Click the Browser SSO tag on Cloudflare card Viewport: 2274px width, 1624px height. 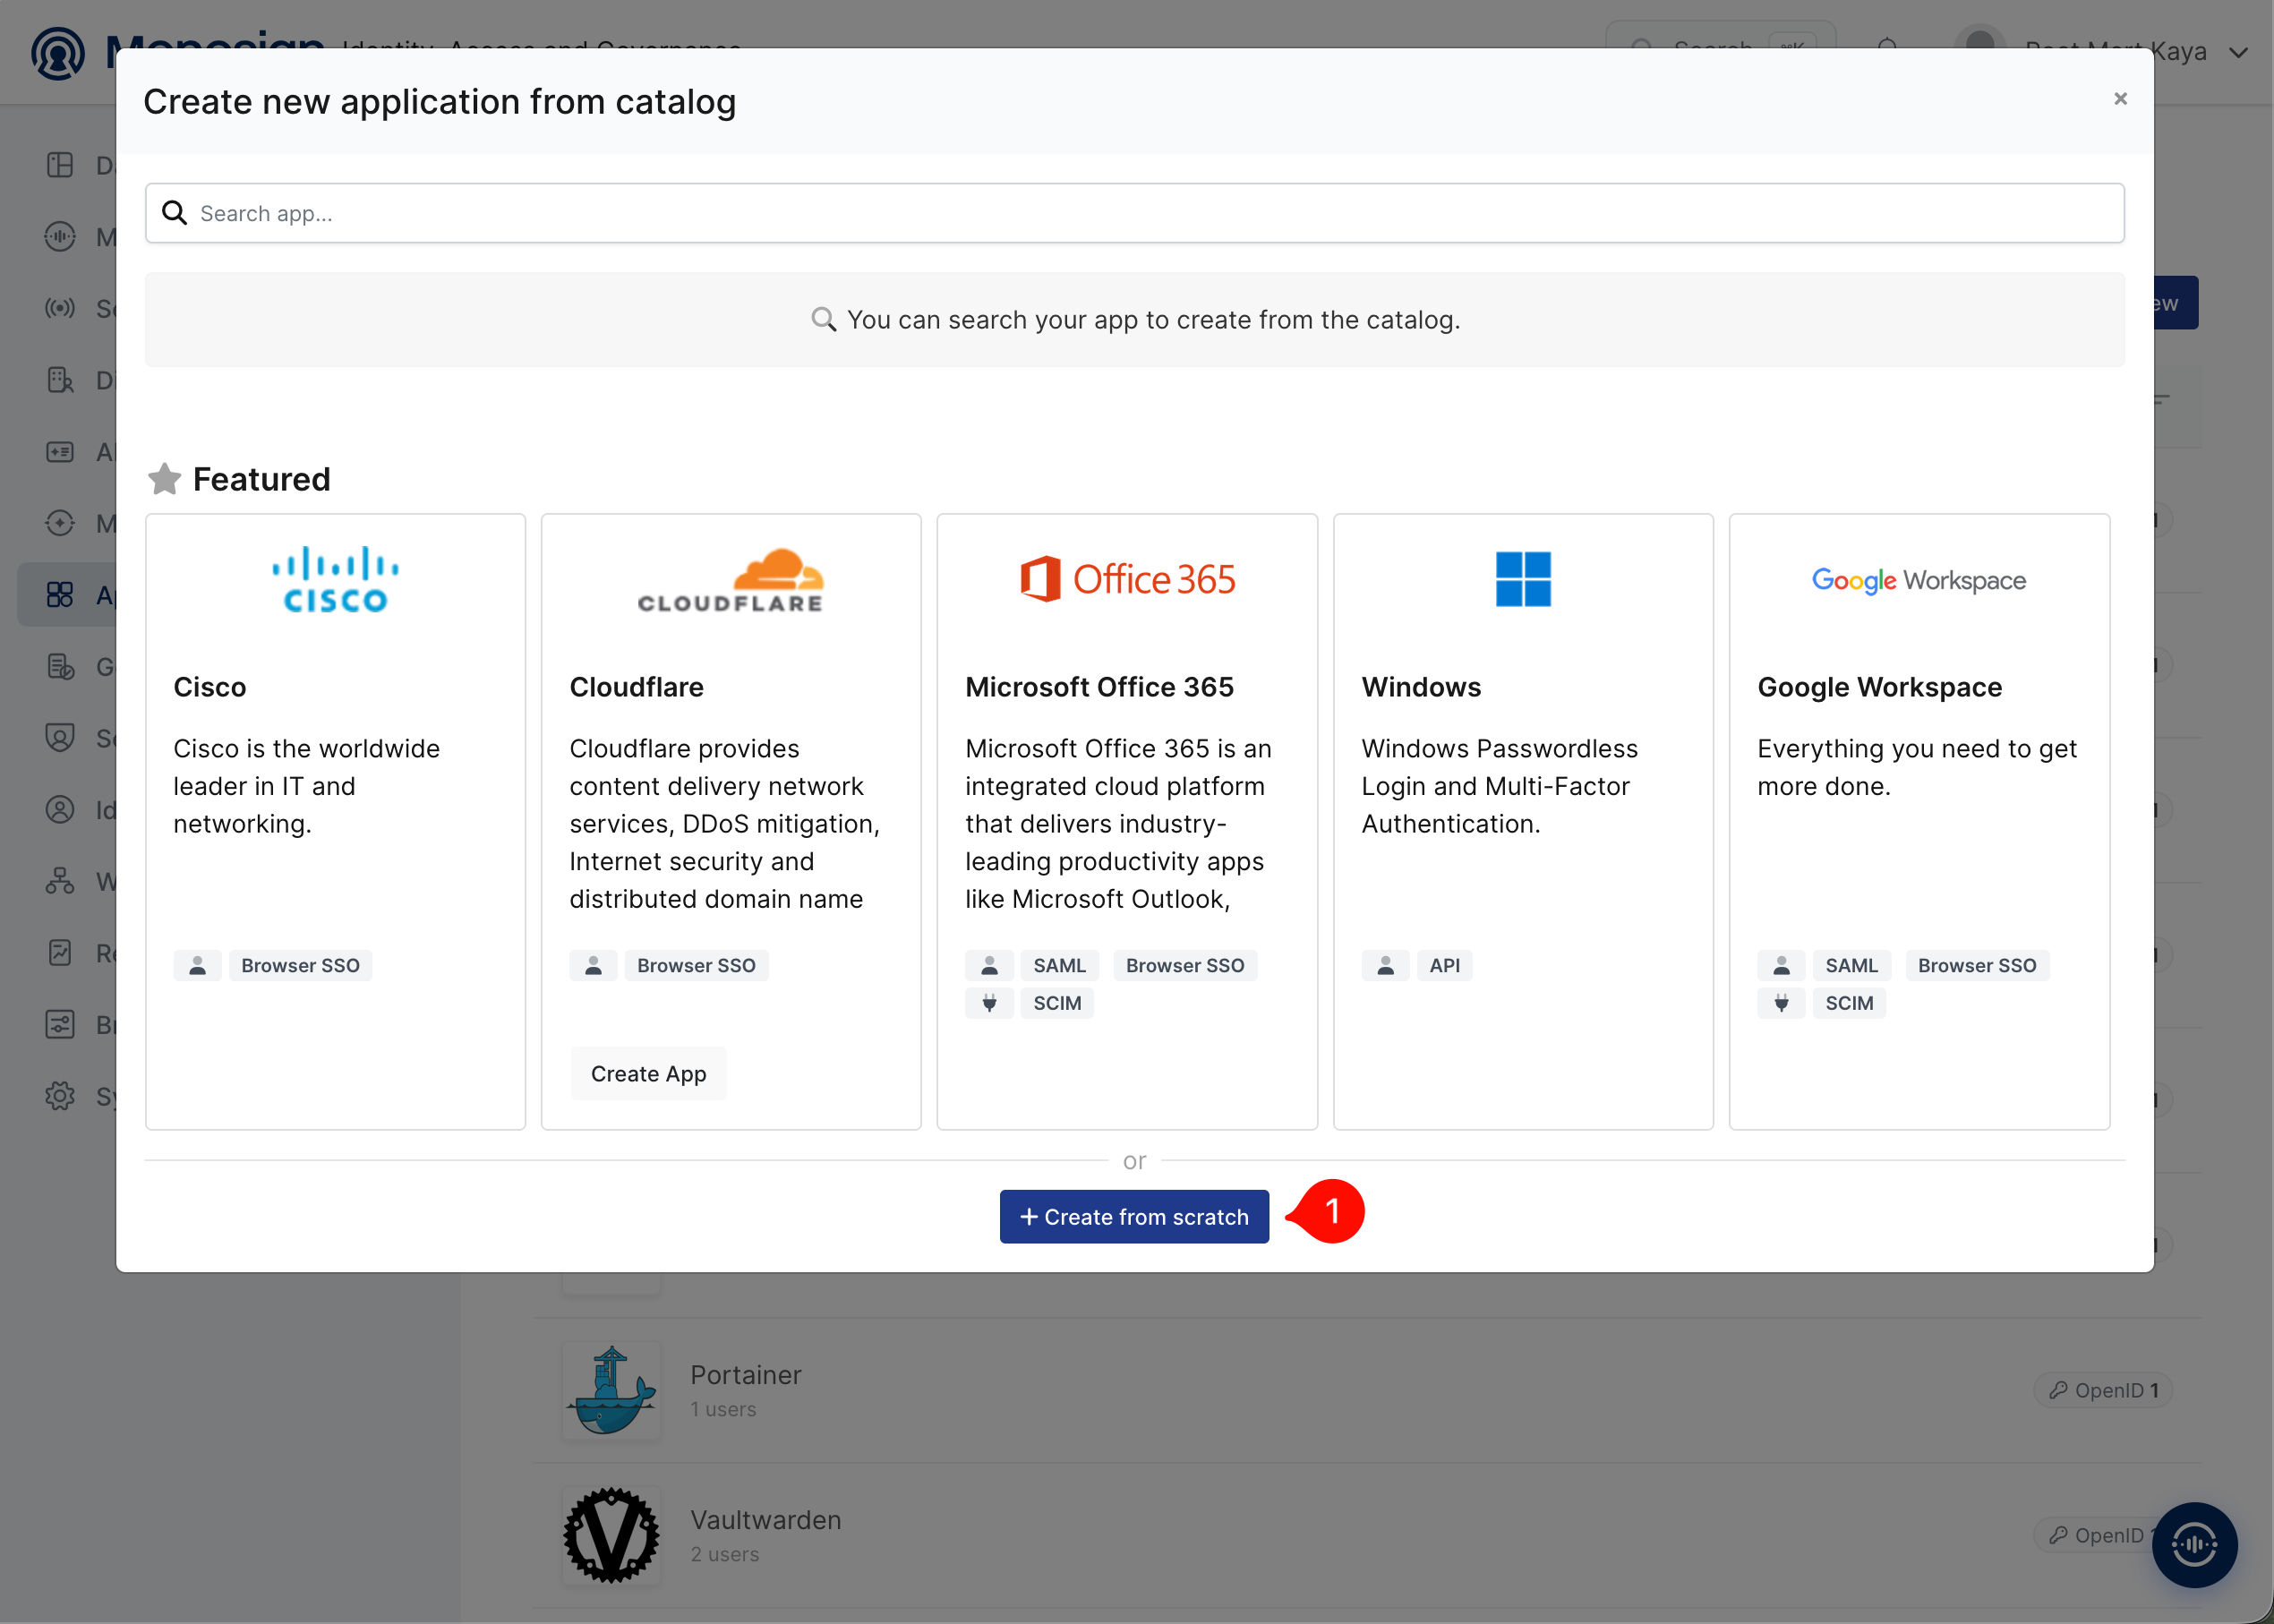[x=697, y=965]
